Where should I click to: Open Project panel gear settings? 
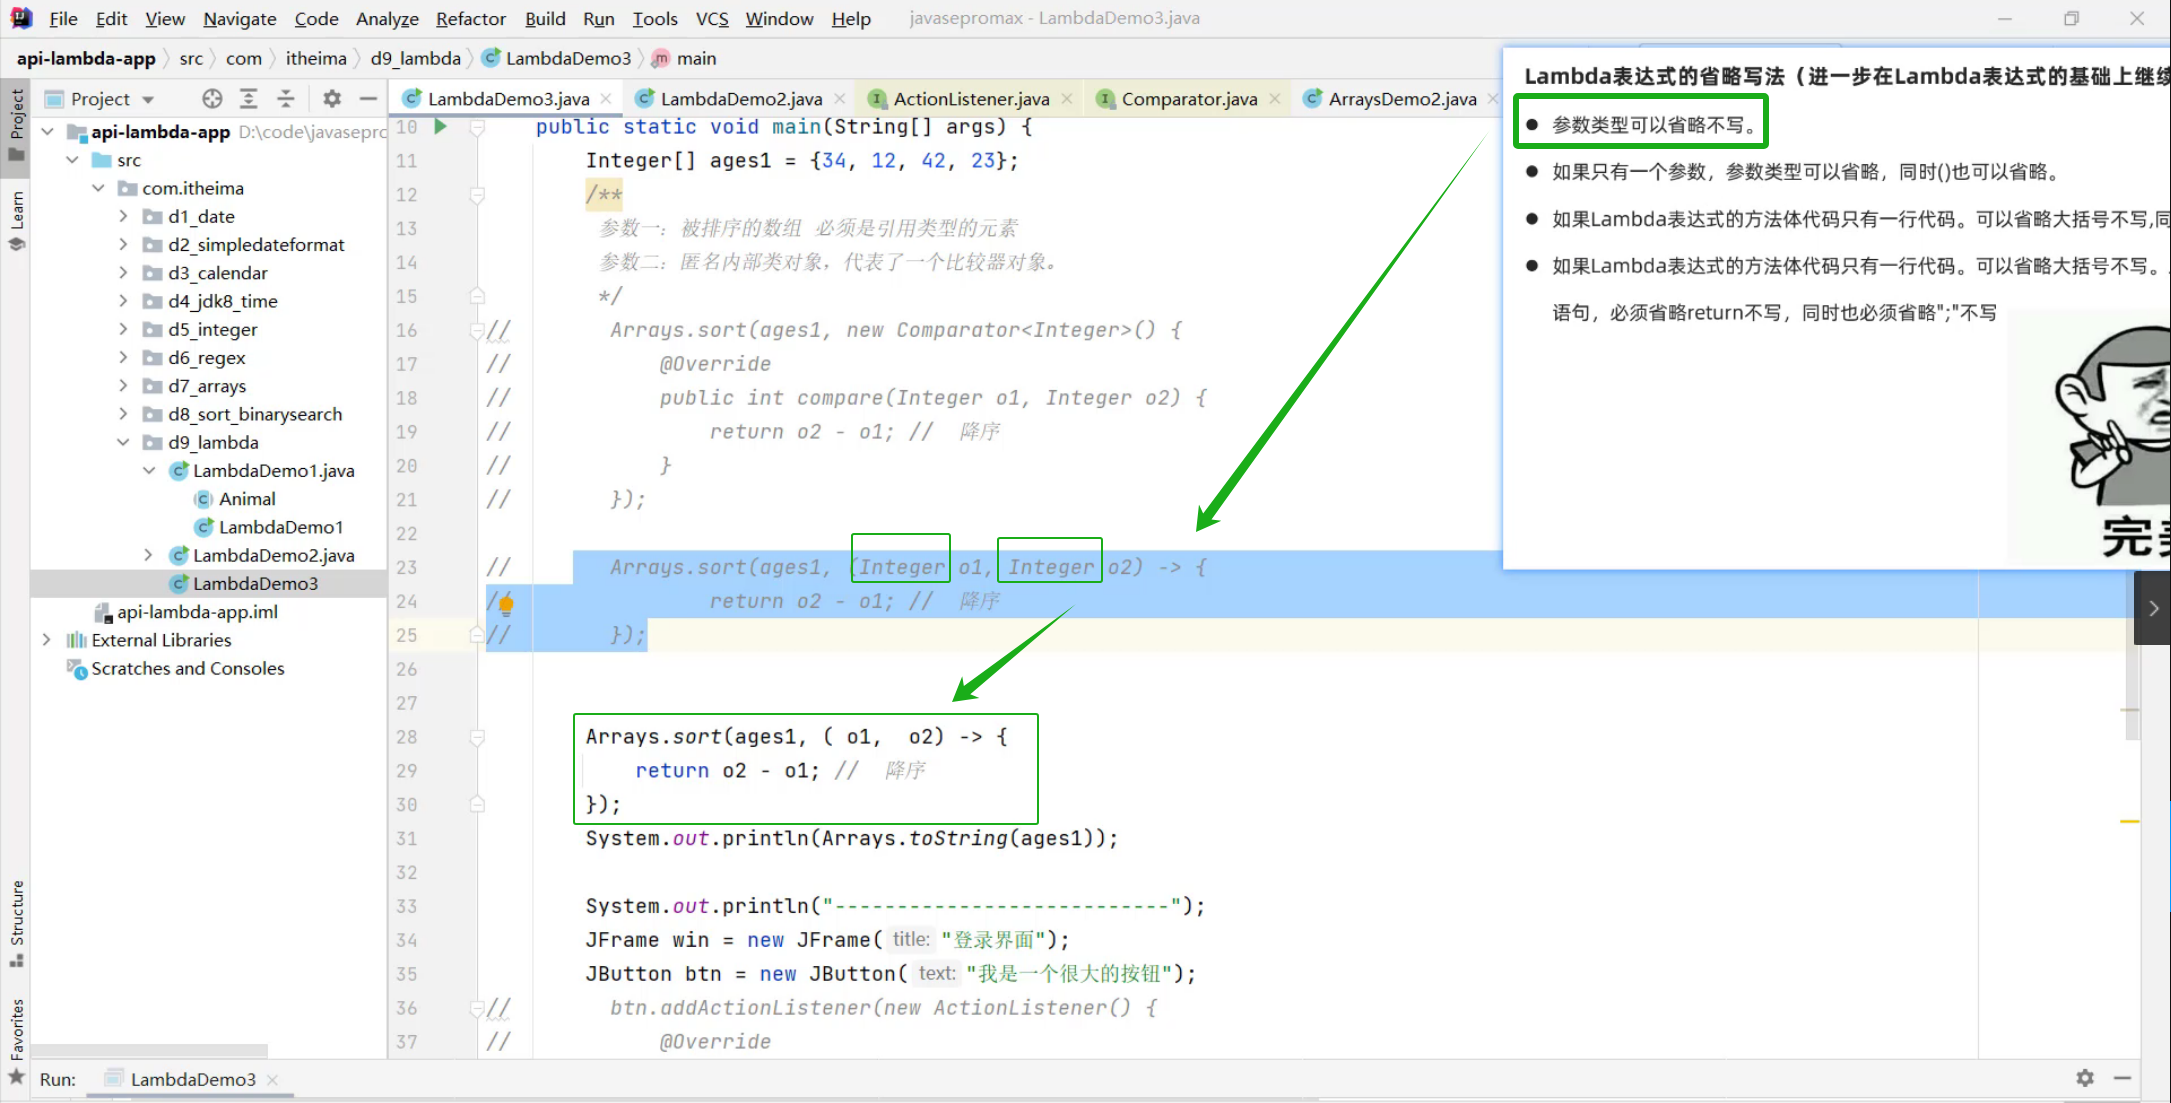332,98
